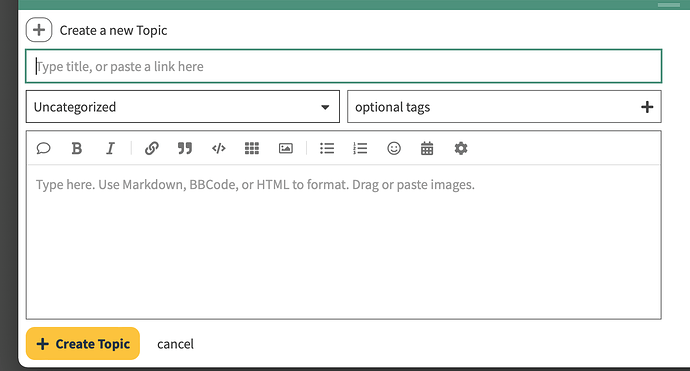690x371 pixels.
Task: Apply italic emphasis formatting
Action: point(110,148)
